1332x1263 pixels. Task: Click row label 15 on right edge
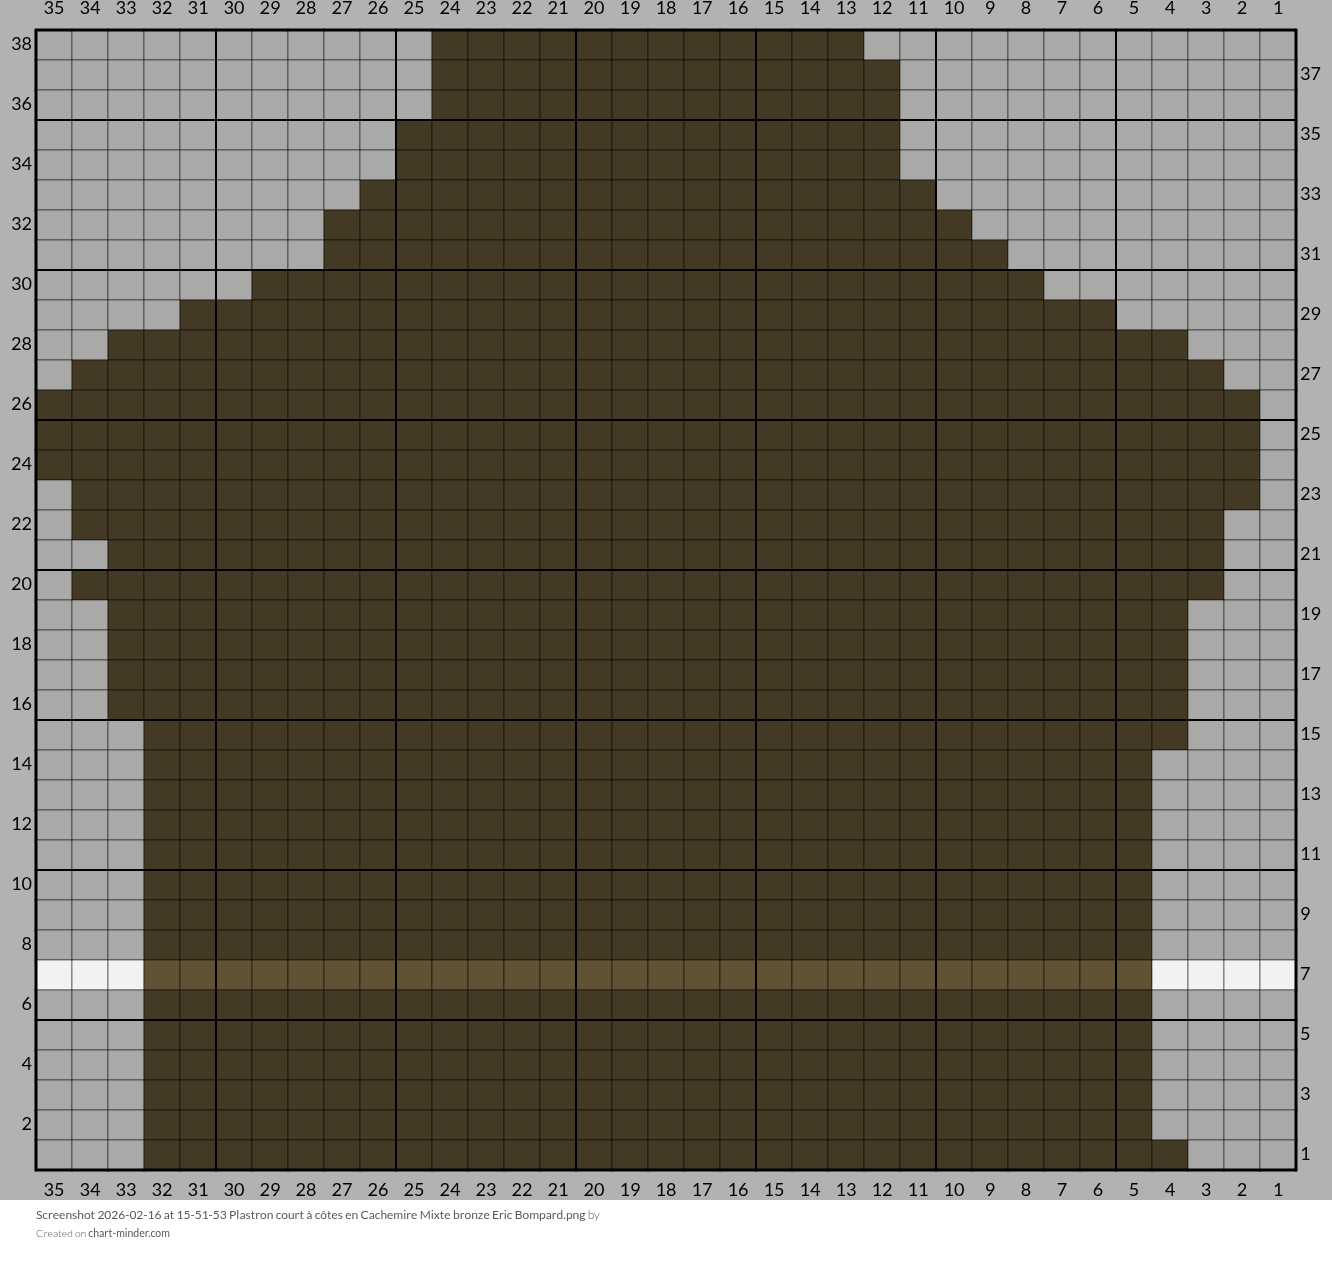coord(1310,733)
